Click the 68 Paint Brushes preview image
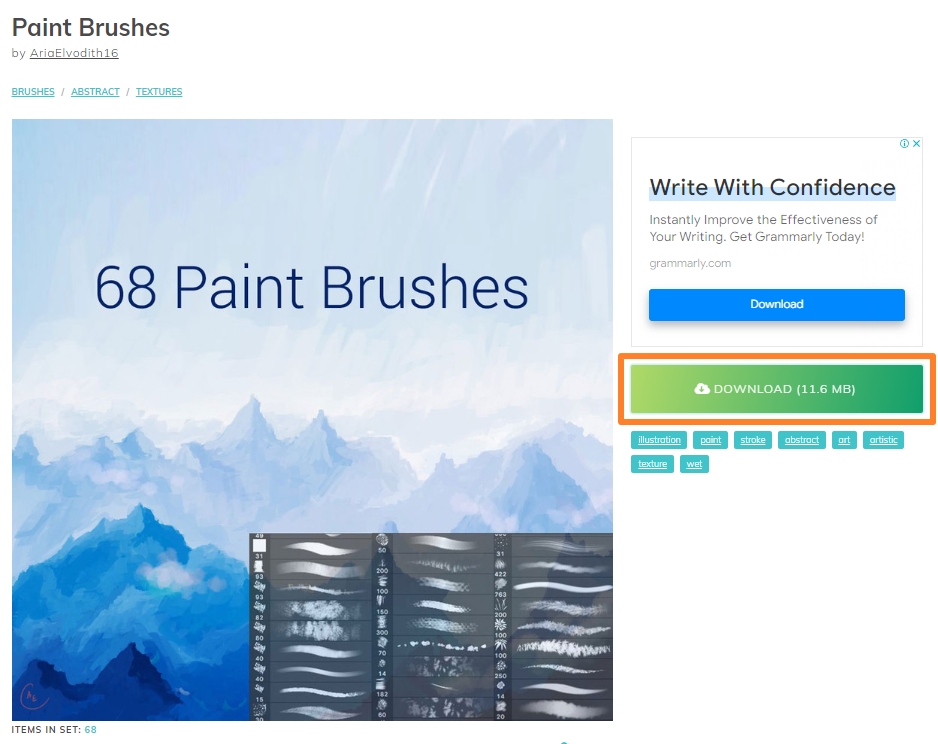Image resolution: width=938 pixels, height=744 pixels. point(312,419)
